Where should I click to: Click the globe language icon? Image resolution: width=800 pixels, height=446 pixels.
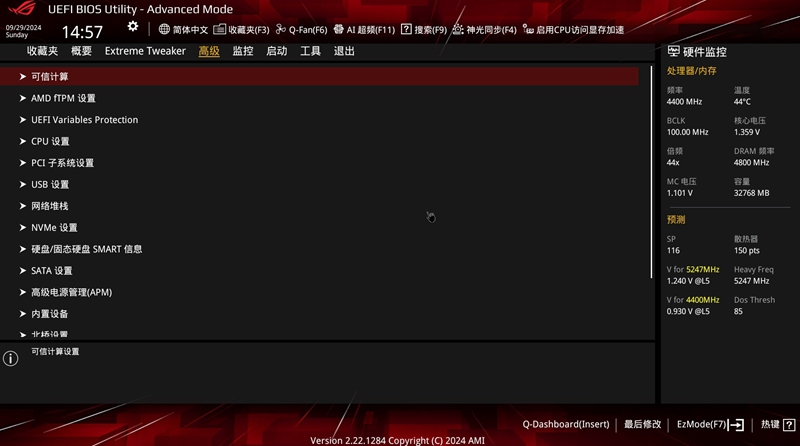[x=164, y=29]
